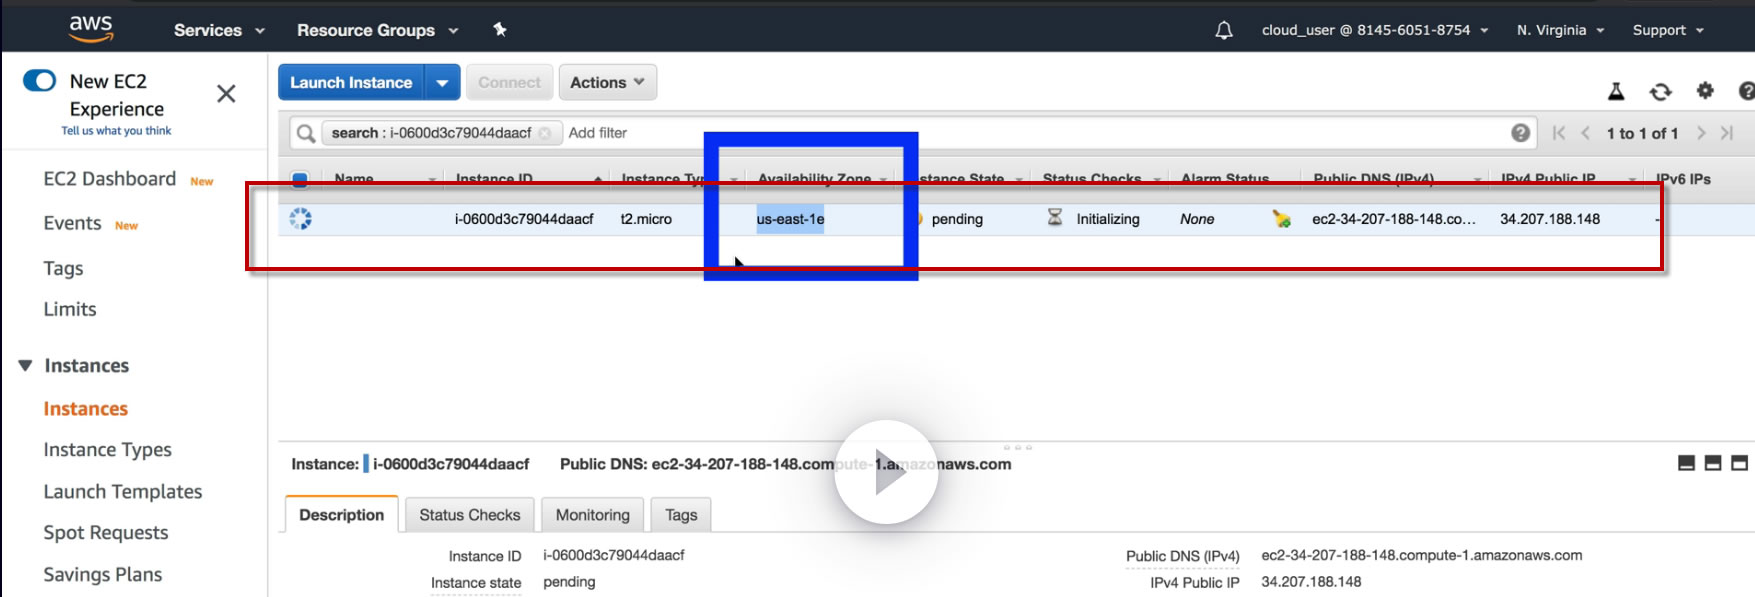Open table settings gear icon
Screen dimensions: 1755x597
1705,91
